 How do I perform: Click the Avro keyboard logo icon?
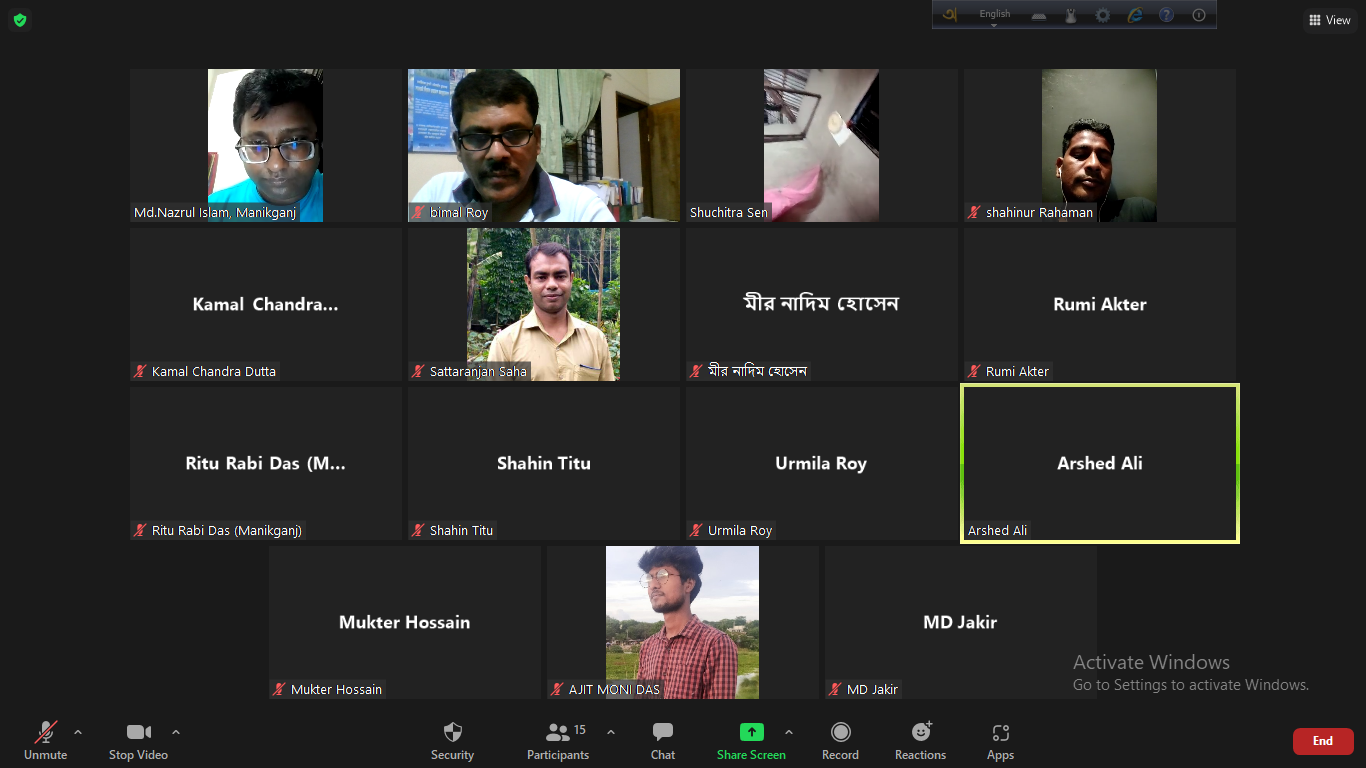[950, 15]
